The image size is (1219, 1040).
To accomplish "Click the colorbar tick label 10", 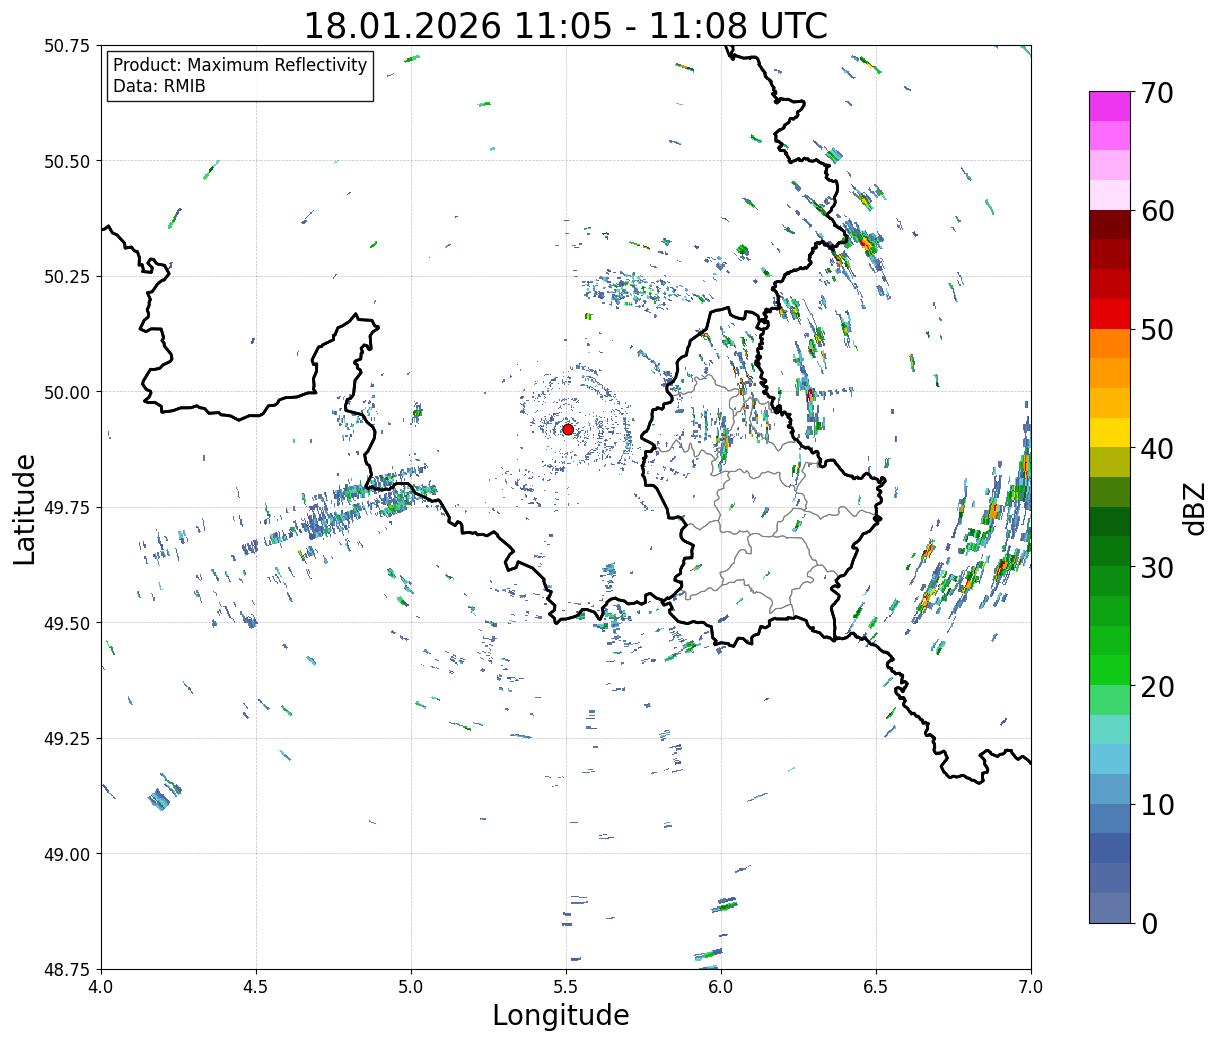I will click(1157, 805).
